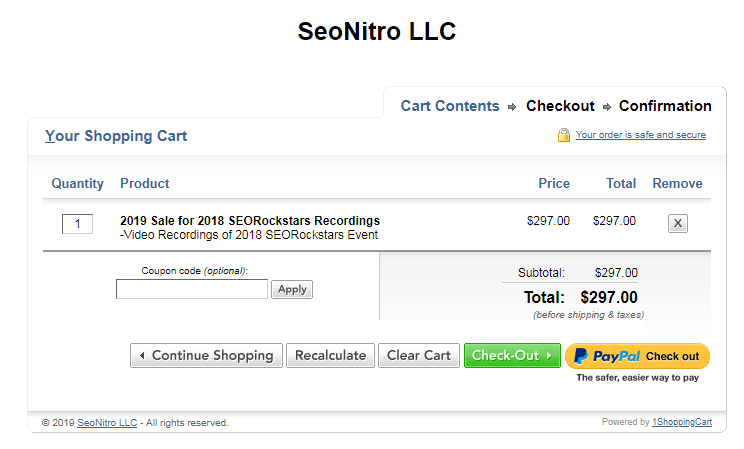Click the PayPal Check out button

tap(637, 356)
